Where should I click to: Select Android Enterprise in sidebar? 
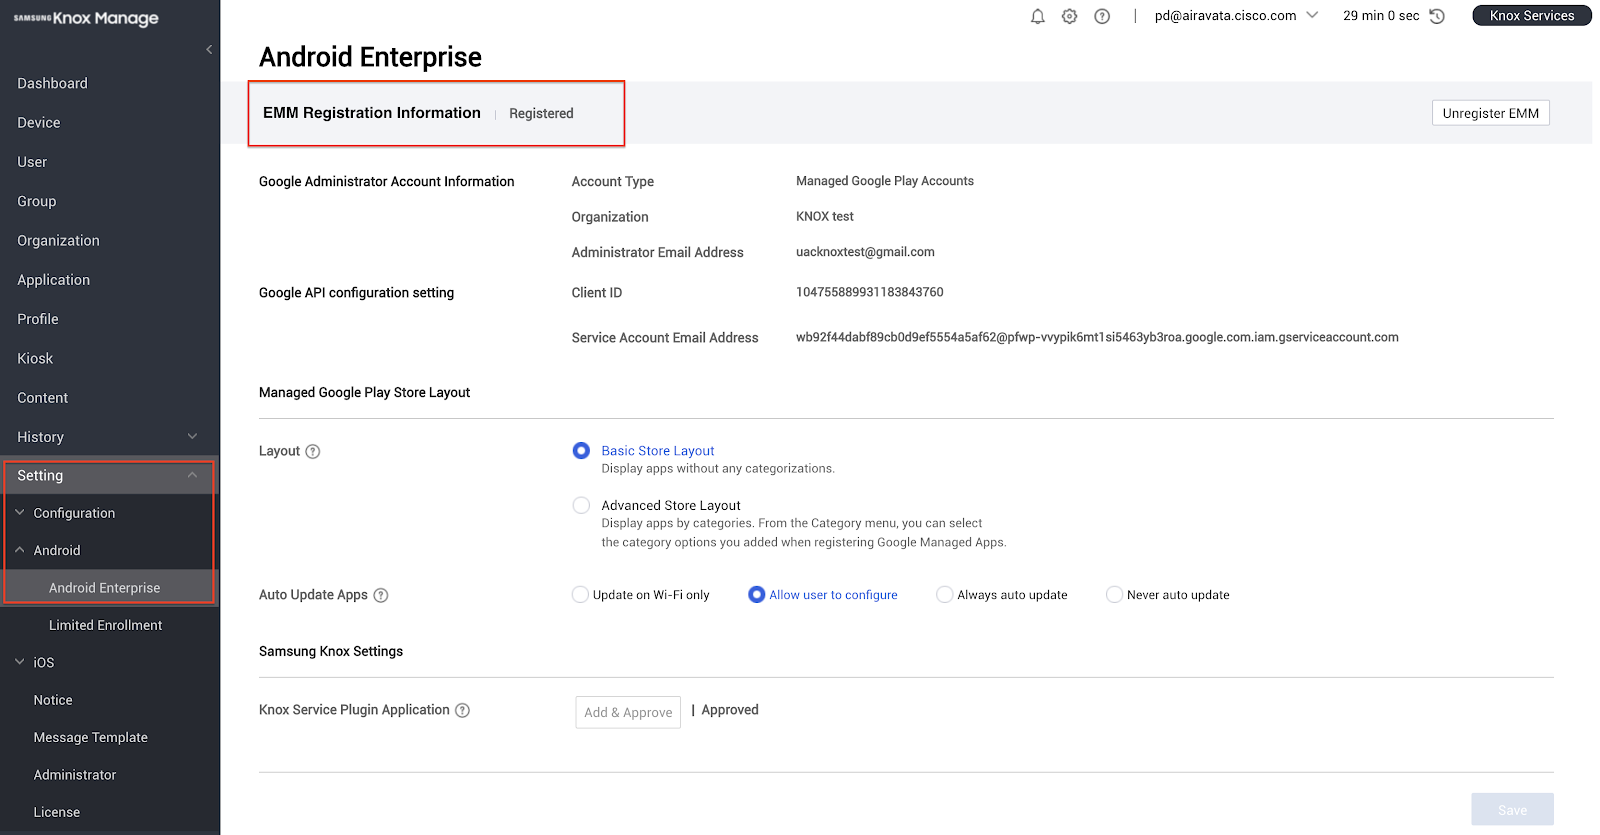pos(104,588)
